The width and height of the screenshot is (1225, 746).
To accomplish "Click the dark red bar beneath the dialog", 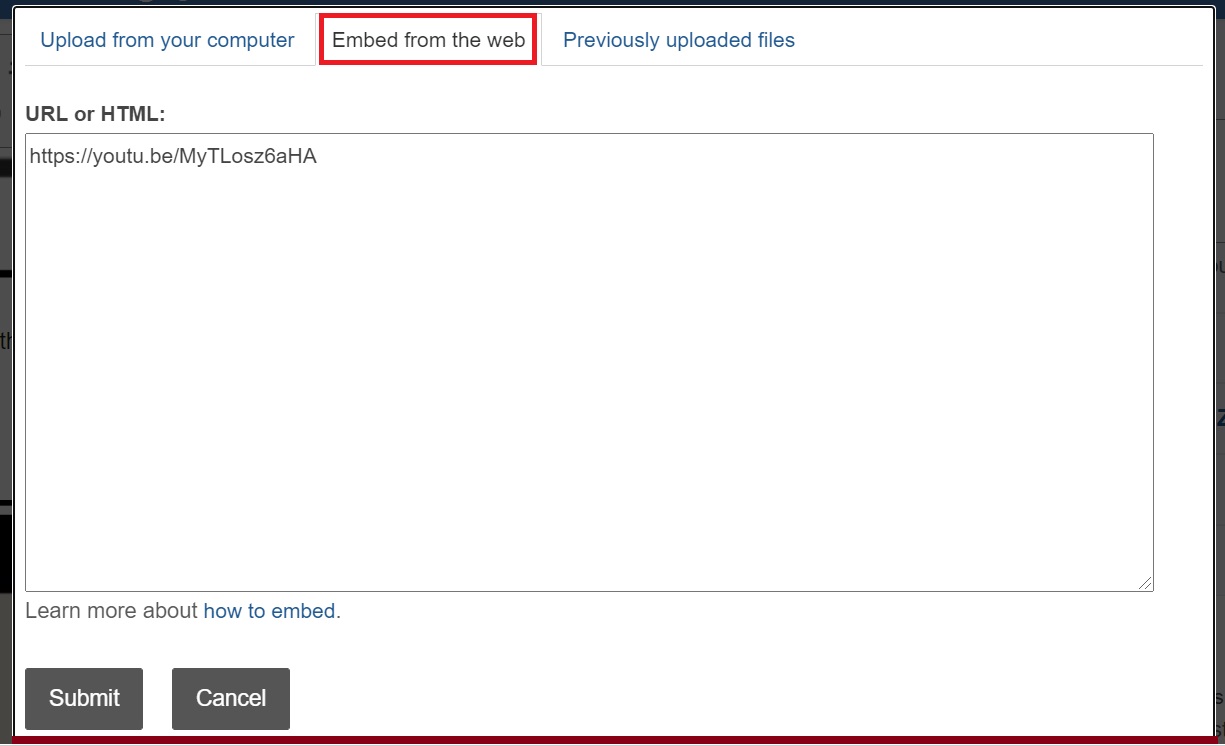I will click(x=612, y=741).
